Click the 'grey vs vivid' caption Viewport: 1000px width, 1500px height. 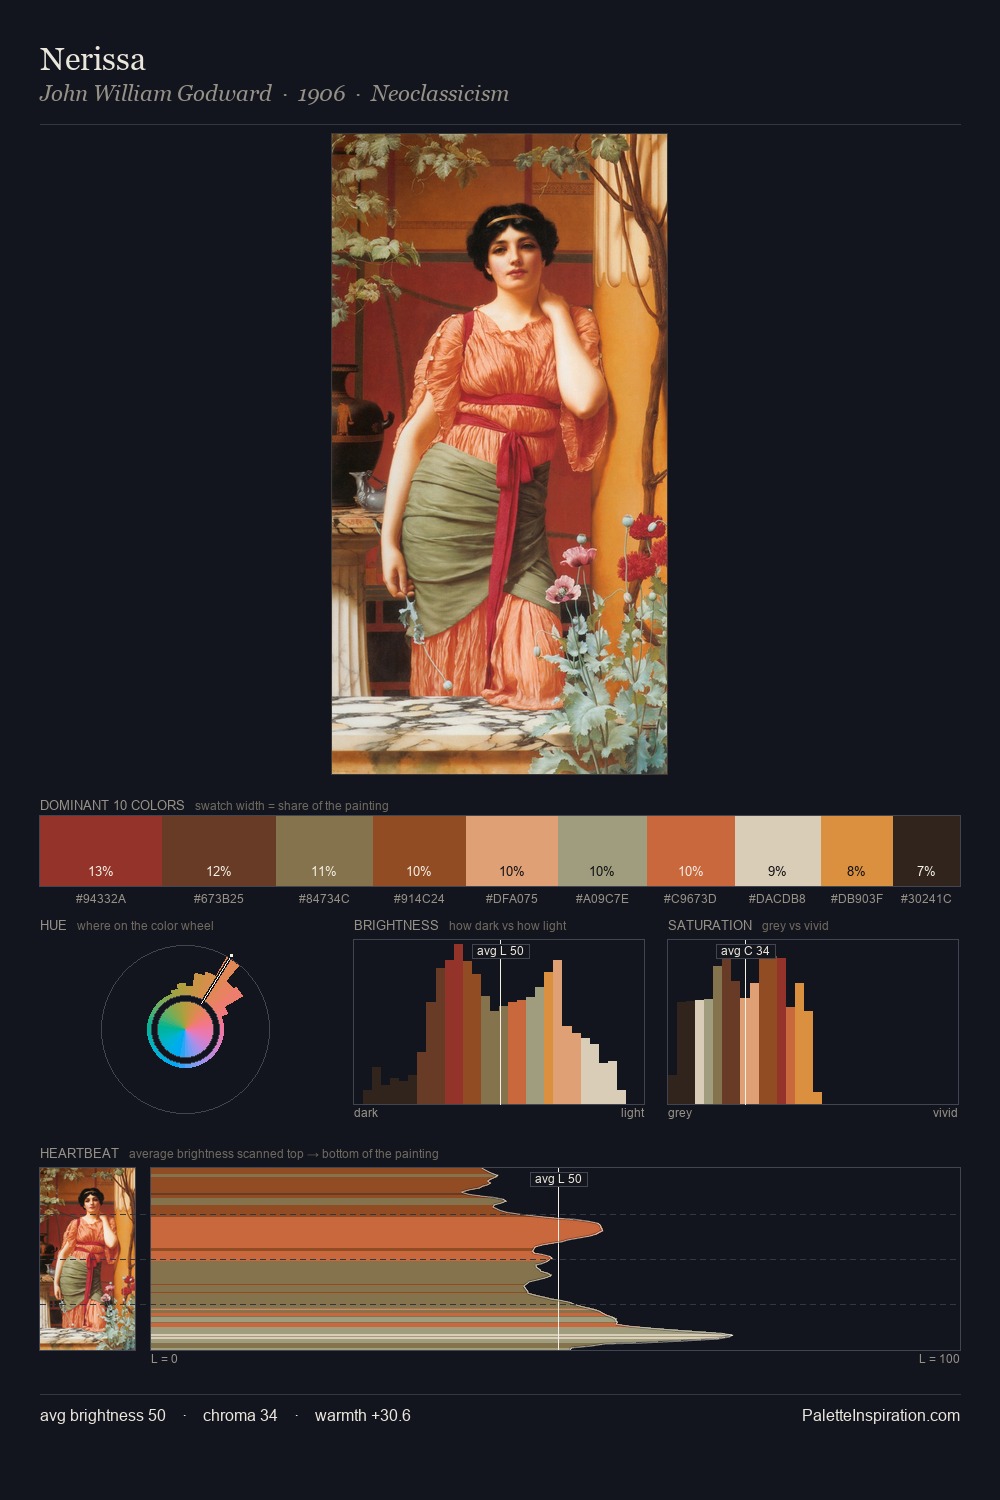coord(795,926)
